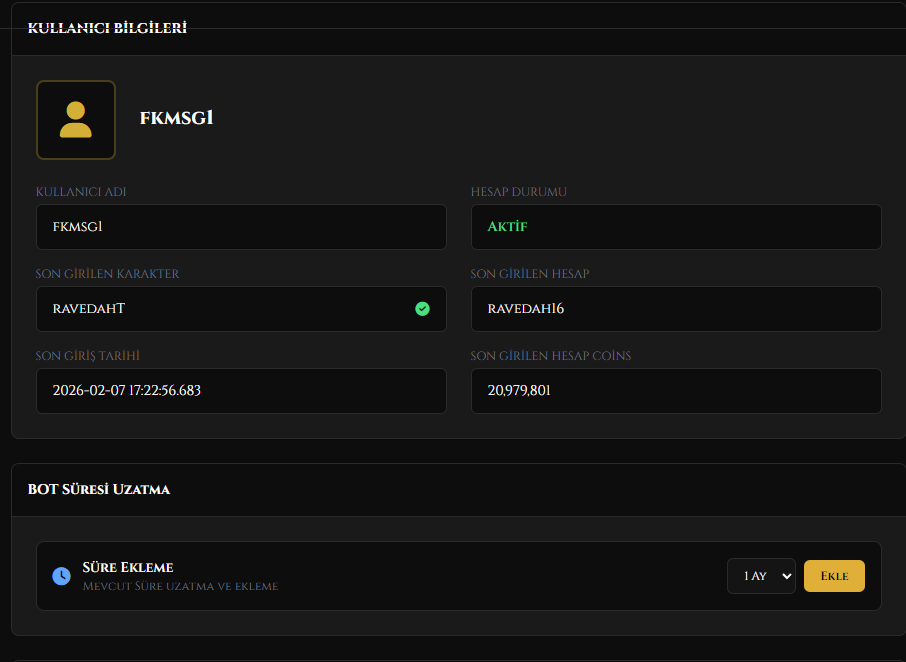The height and width of the screenshot is (662, 906).
Task: Click the green verified checkmark icon
Action: (422, 309)
